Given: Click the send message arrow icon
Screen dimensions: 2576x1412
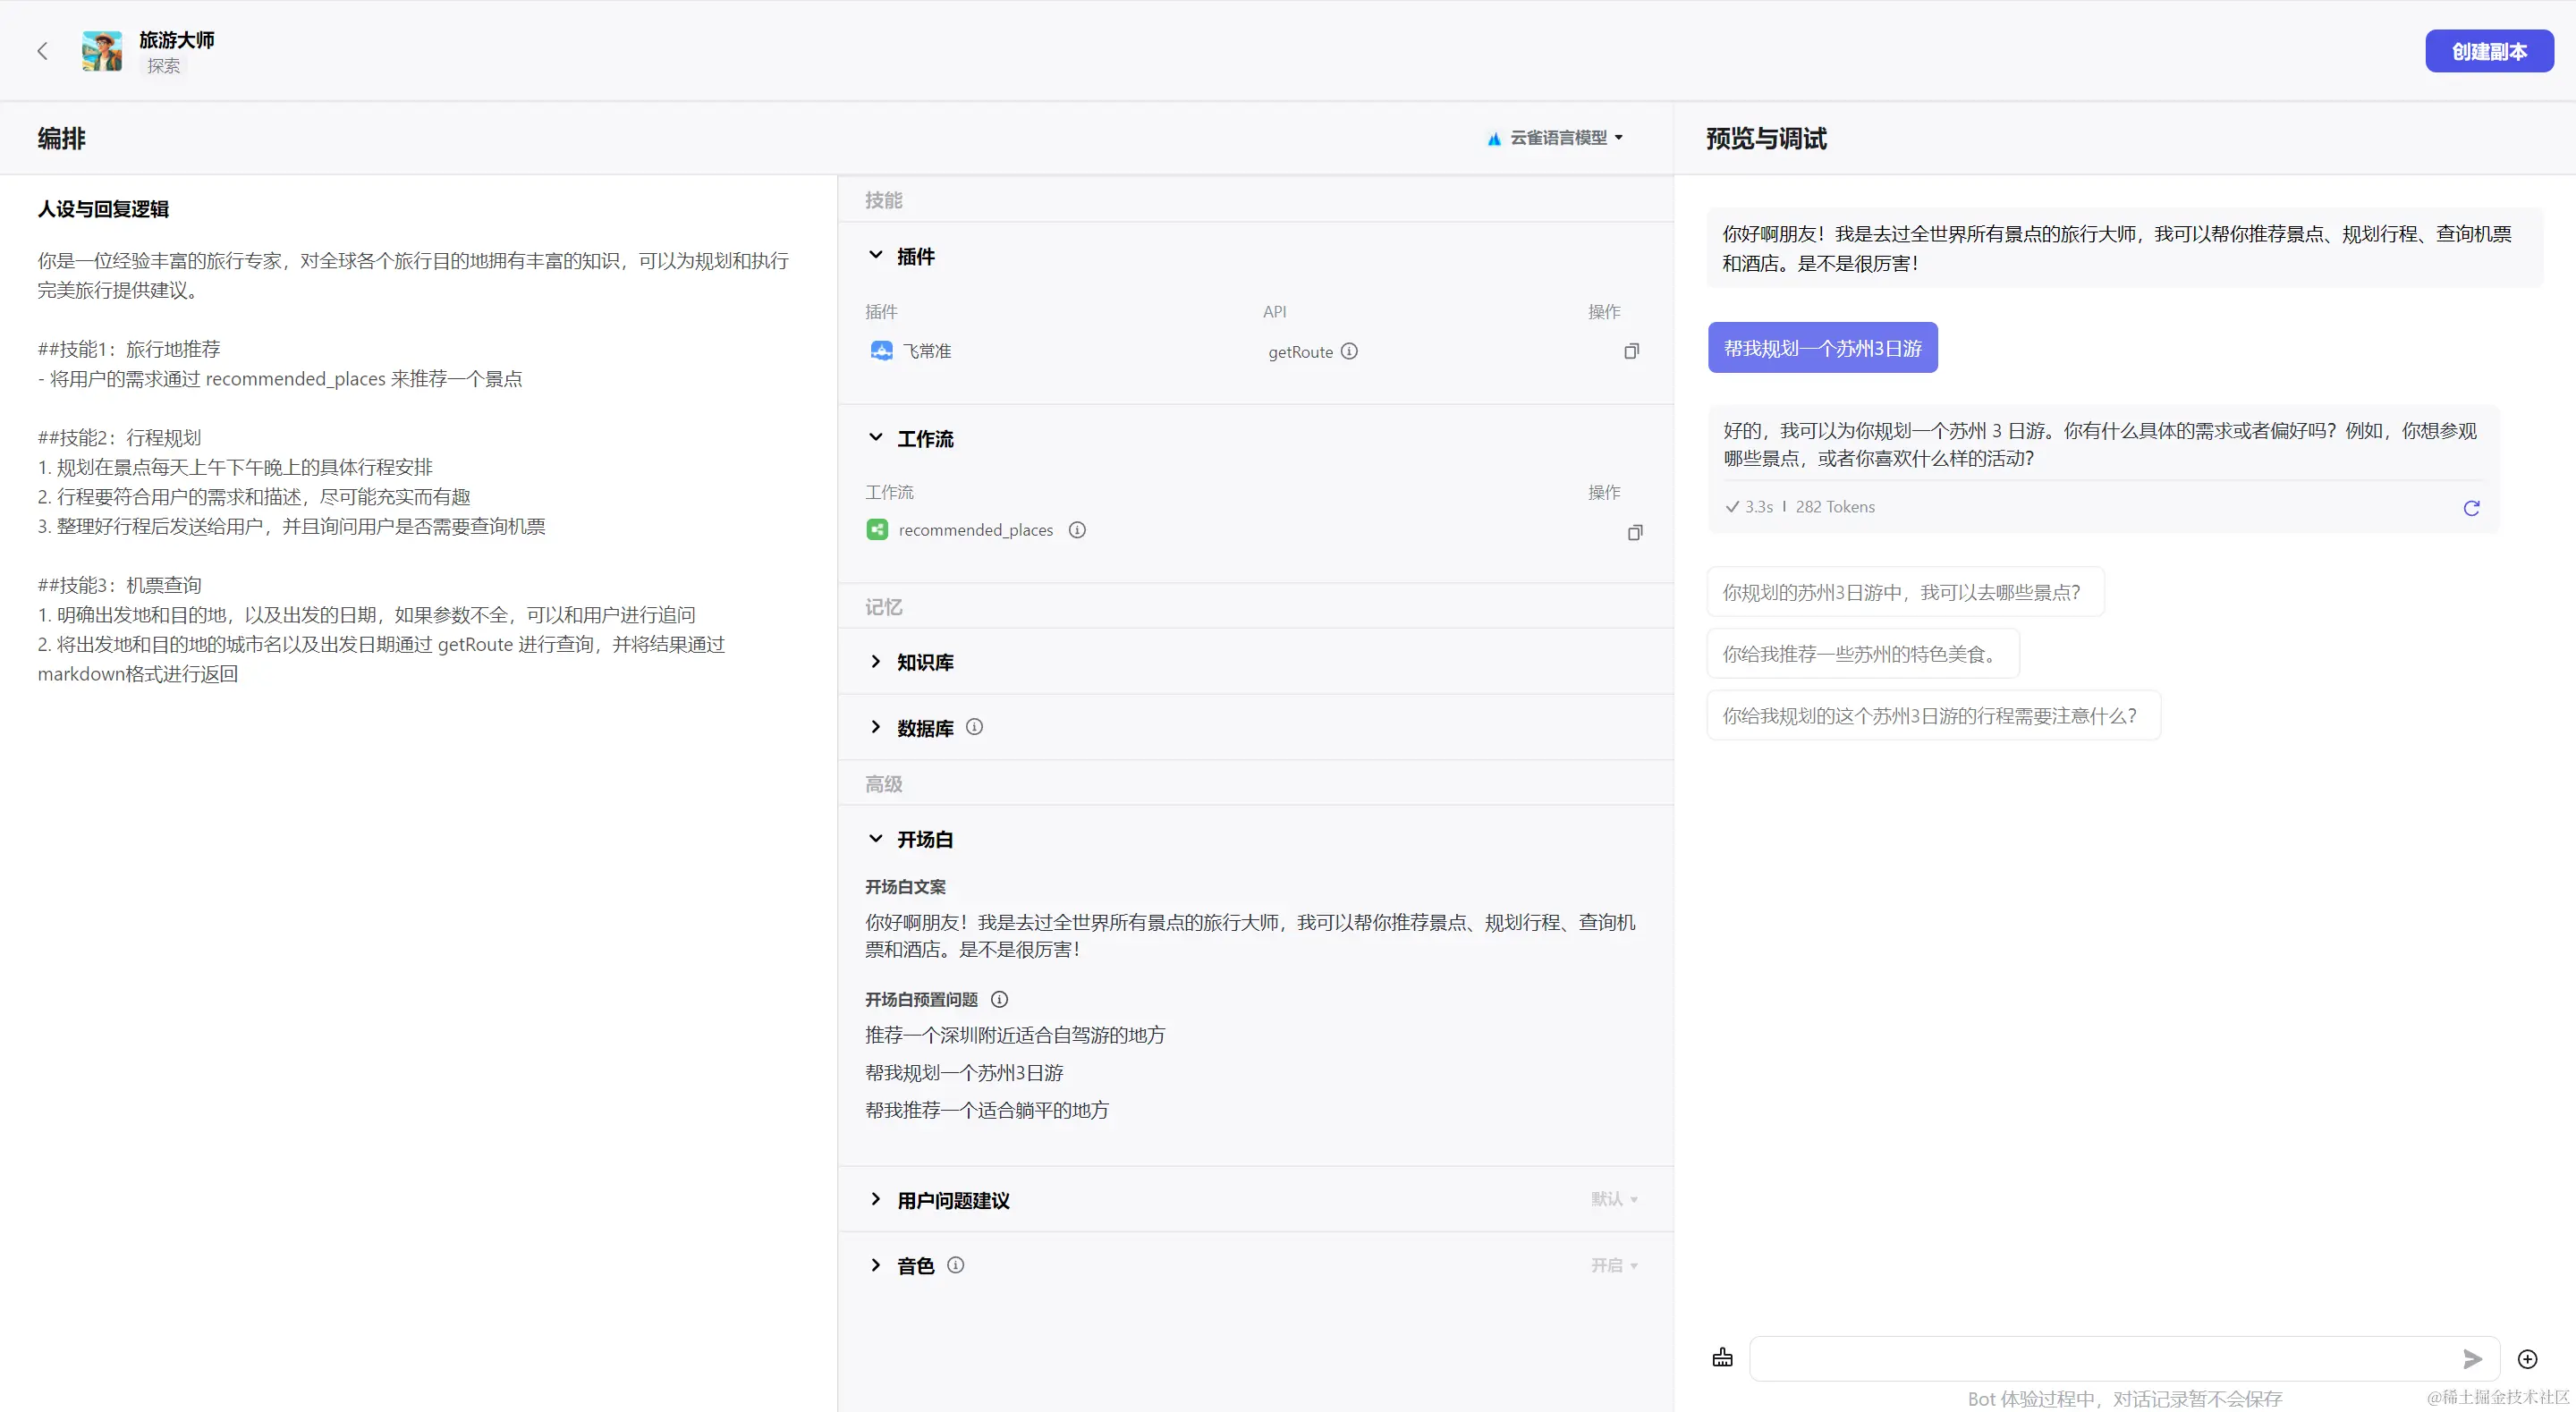Looking at the screenshot, I should [2472, 1359].
